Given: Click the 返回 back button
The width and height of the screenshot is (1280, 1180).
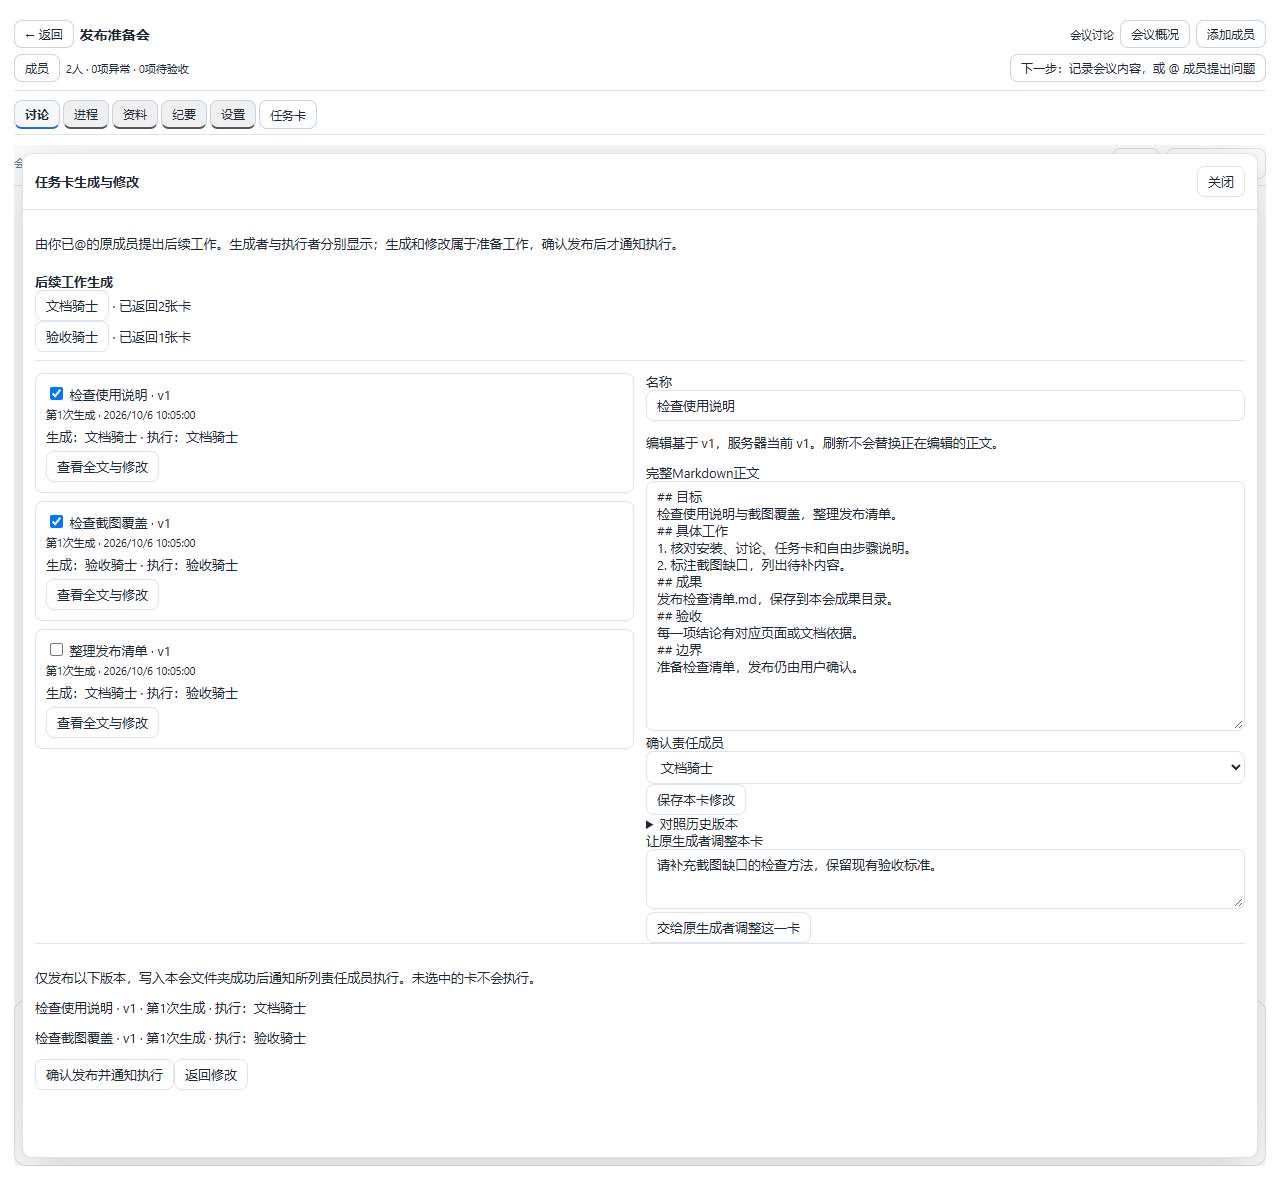Looking at the screenshot, I should point(44,34).
